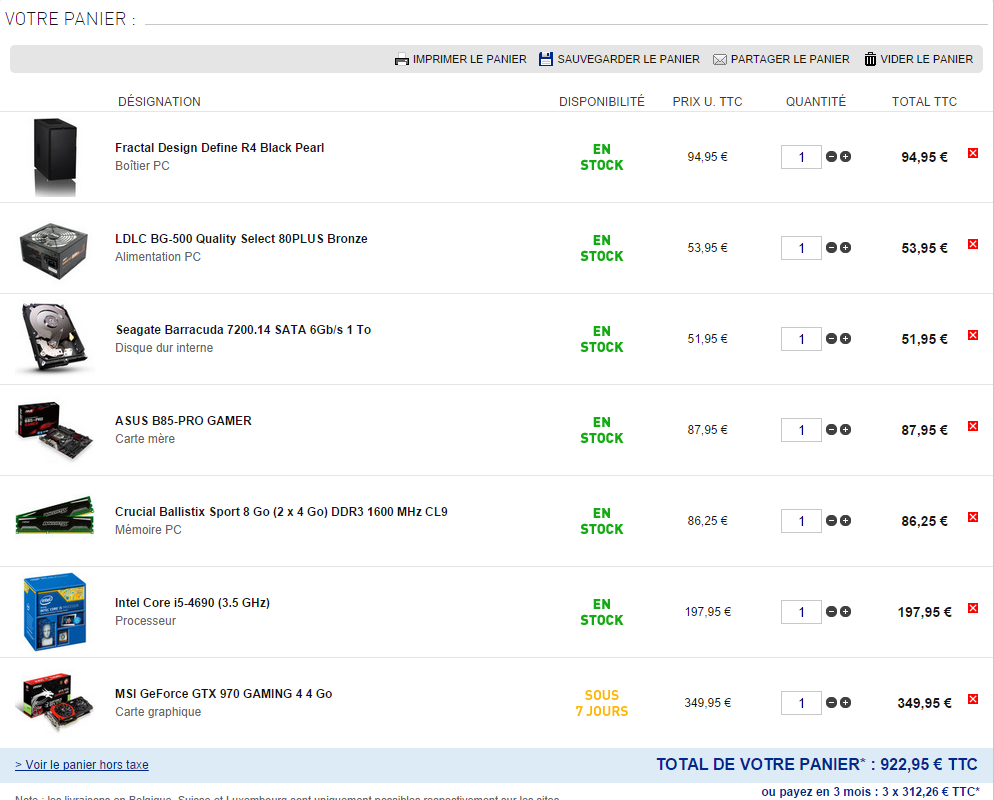This screenshot has width=994, height=800.
Task: Remove Intel Core i5-4690 with red X
Action: 973,608
